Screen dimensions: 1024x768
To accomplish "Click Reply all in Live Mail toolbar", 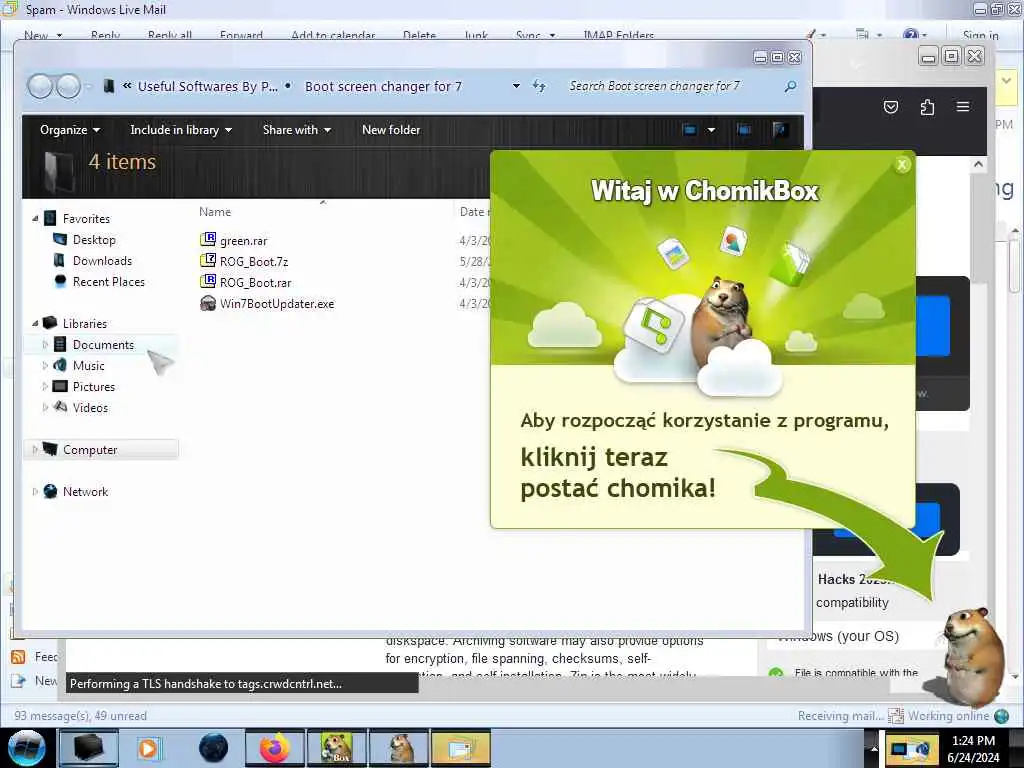I will 170,35.
